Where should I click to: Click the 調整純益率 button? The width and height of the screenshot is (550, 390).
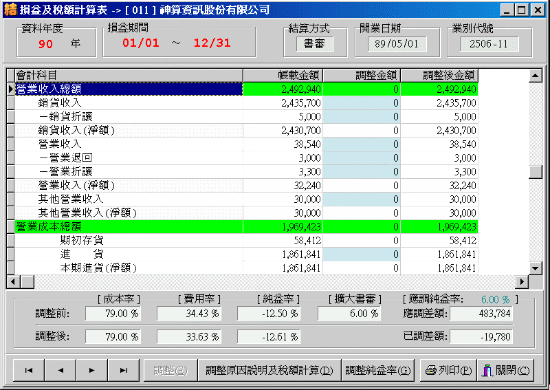(x=378, y=370)
